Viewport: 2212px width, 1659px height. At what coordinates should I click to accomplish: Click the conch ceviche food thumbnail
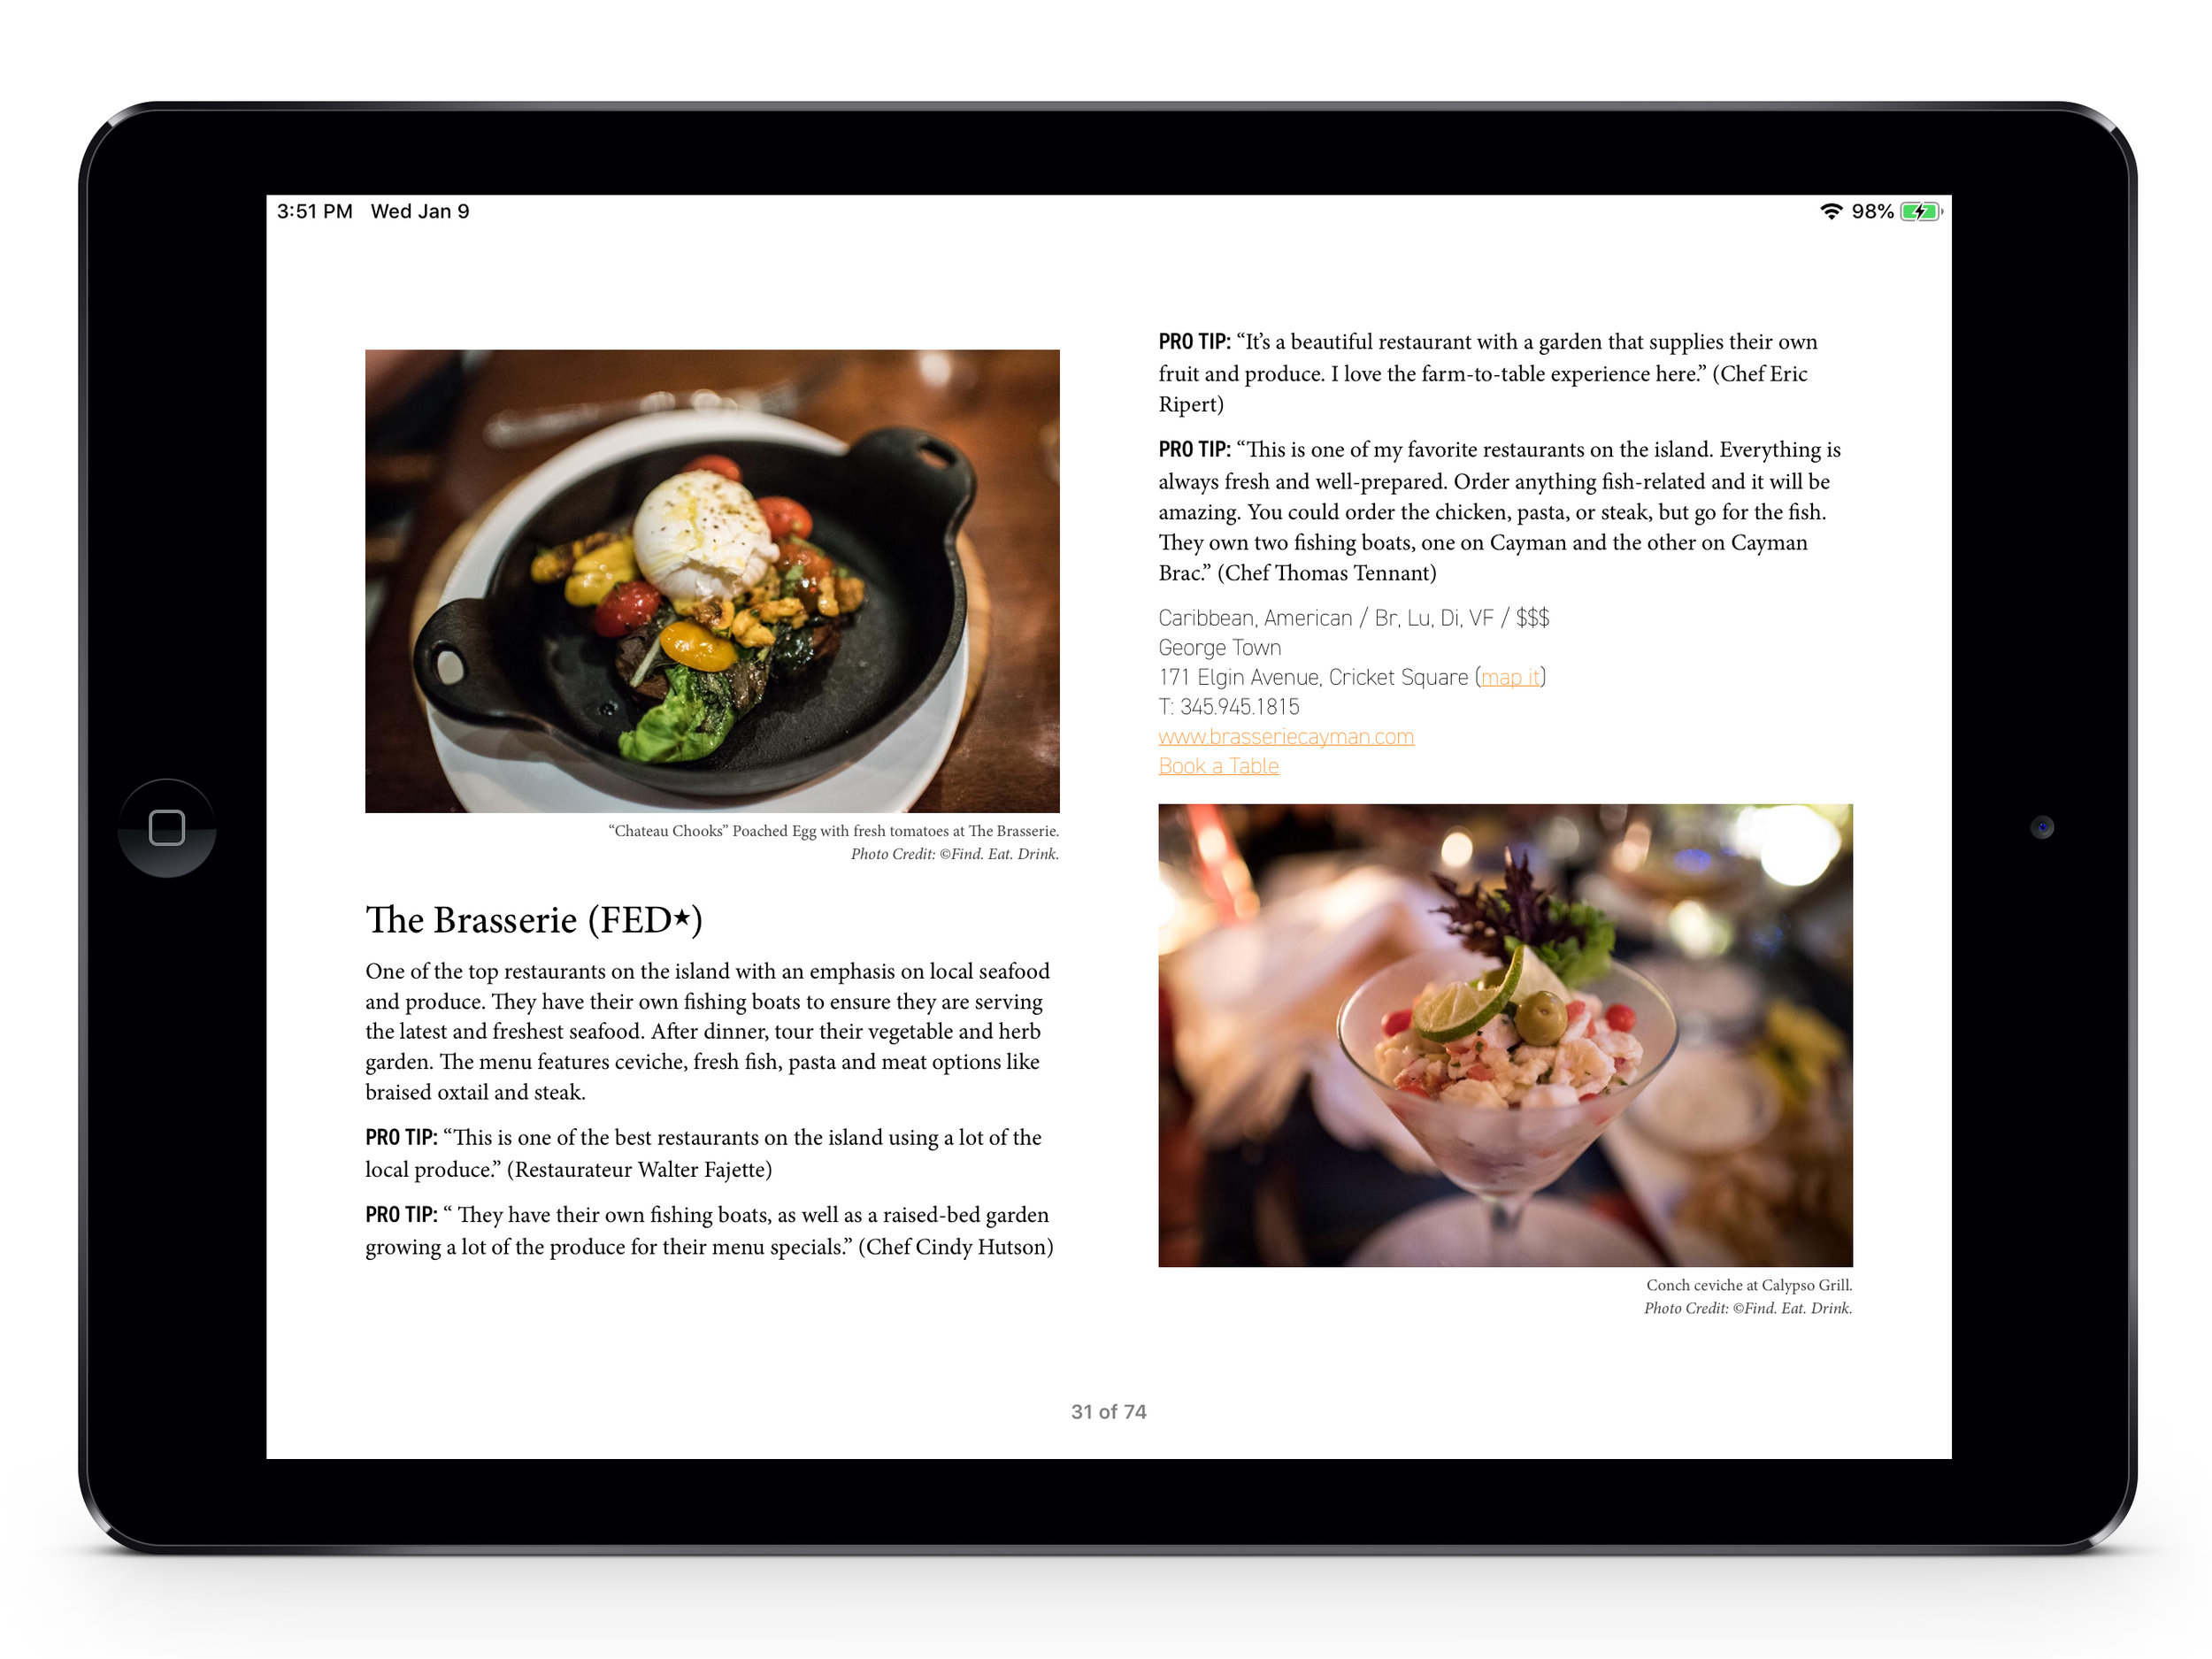(x=1503, y=1033)
